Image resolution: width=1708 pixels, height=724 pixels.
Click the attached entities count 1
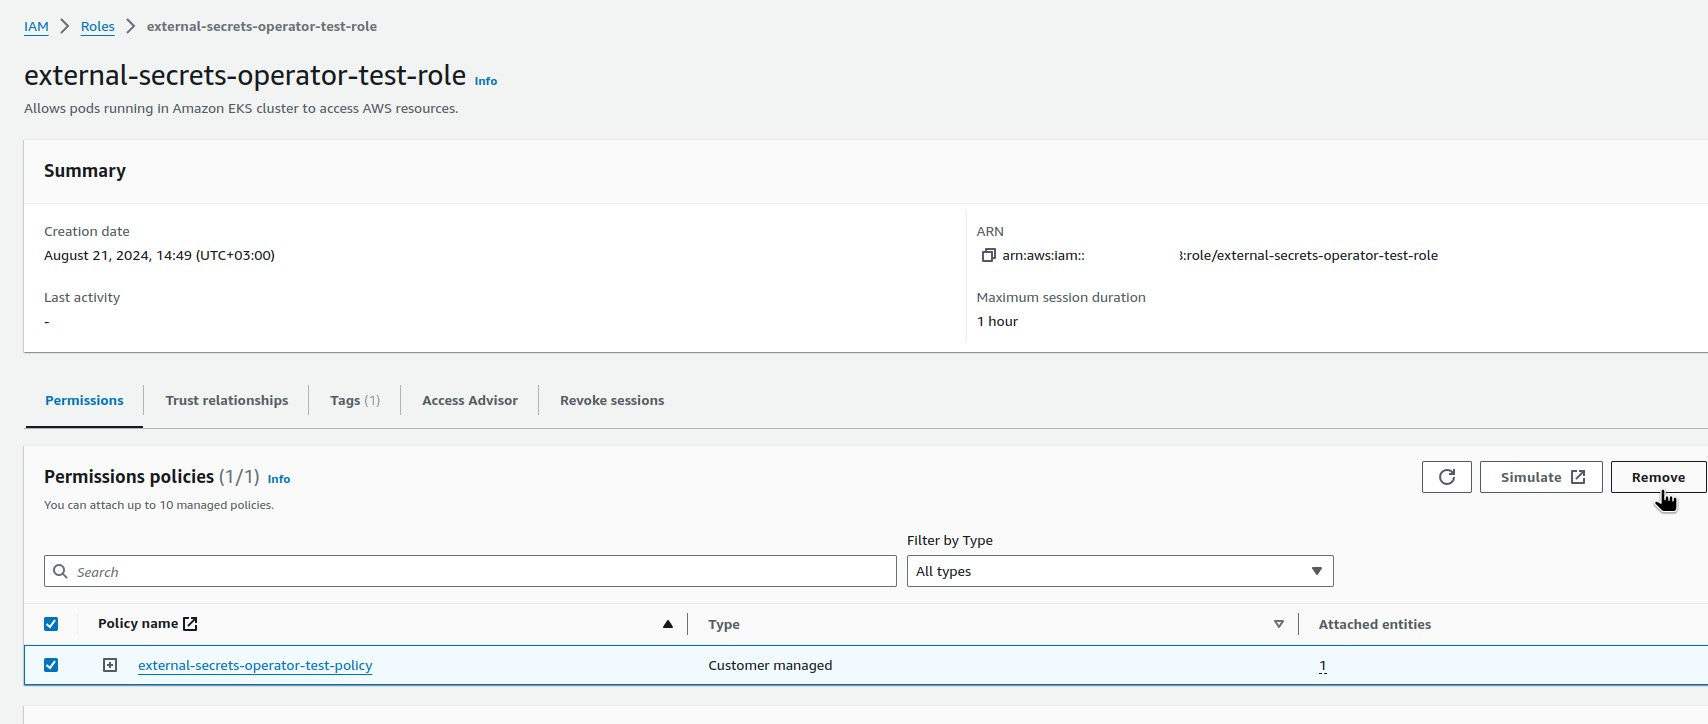[1322, 665]
